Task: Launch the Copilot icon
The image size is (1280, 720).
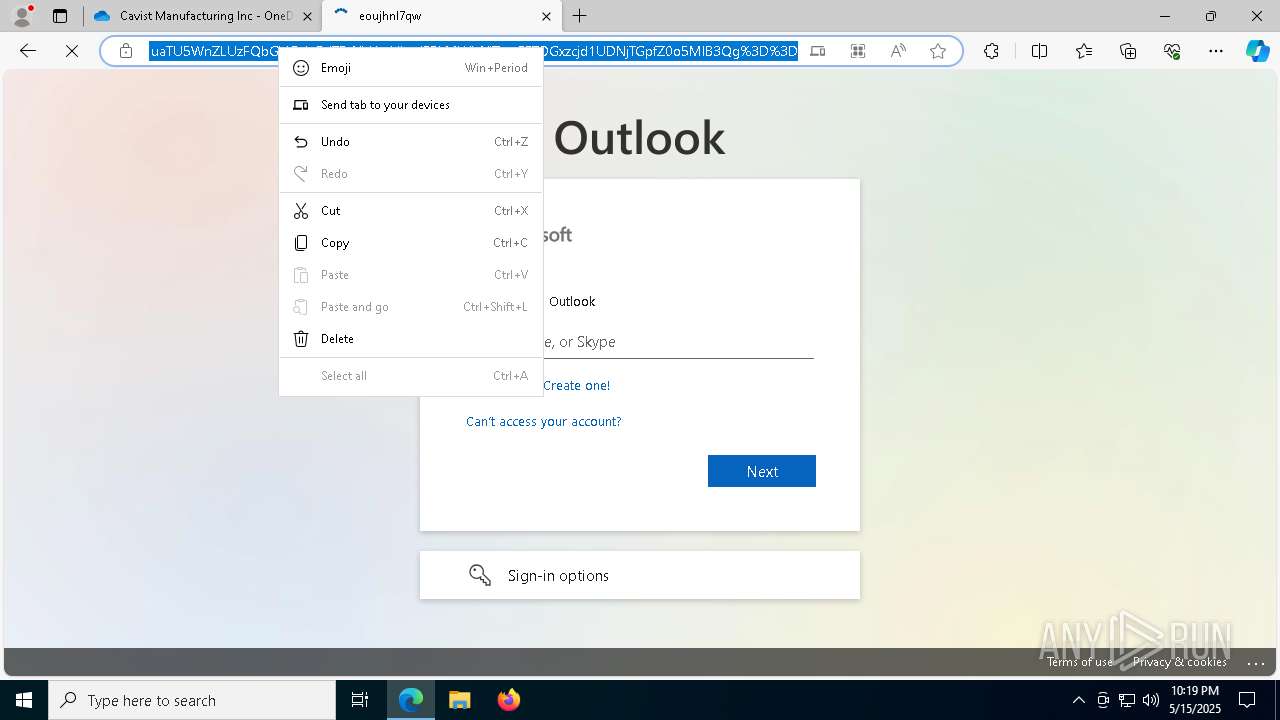Action: click(x=1258, y=51)
